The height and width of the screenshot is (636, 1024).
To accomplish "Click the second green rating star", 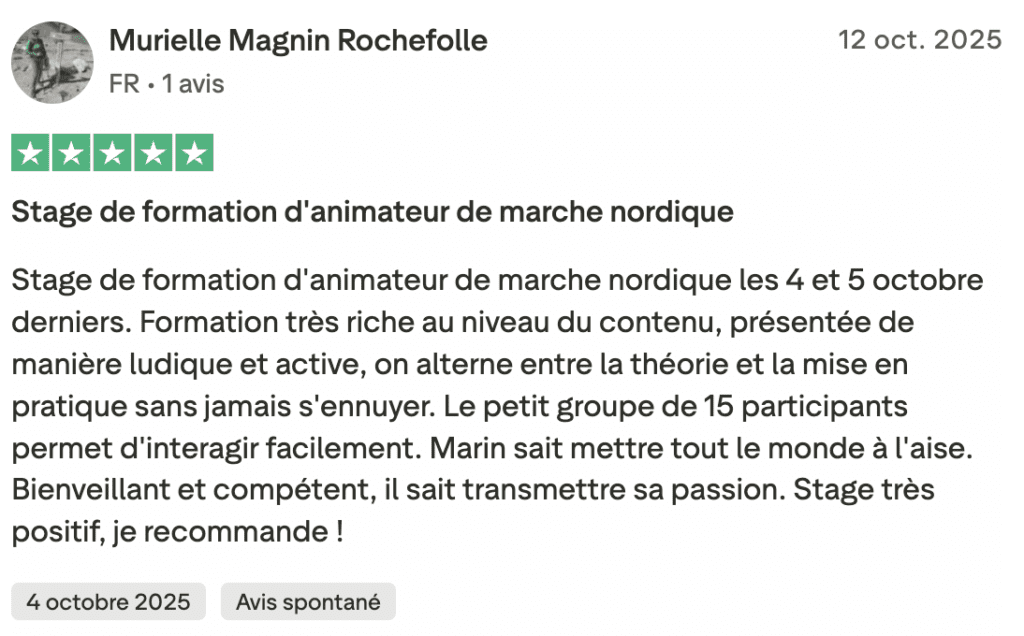I will tap(72, 153).
